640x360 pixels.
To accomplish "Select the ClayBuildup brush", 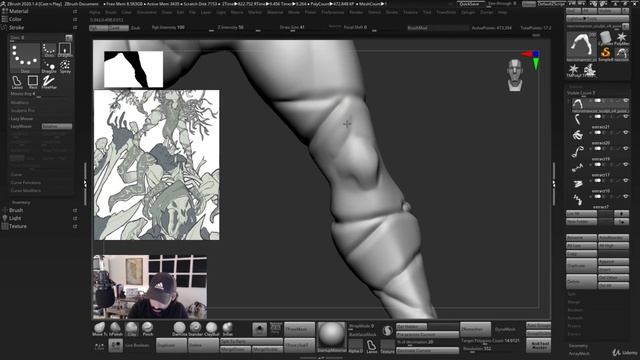I will point(211,329).
